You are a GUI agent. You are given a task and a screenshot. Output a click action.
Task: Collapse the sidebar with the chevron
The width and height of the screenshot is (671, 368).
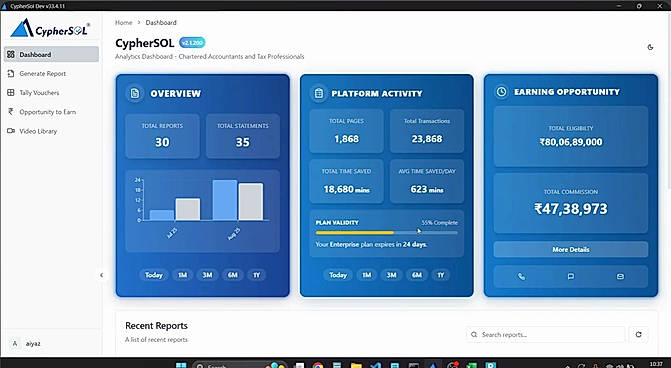tap(101, 275)
